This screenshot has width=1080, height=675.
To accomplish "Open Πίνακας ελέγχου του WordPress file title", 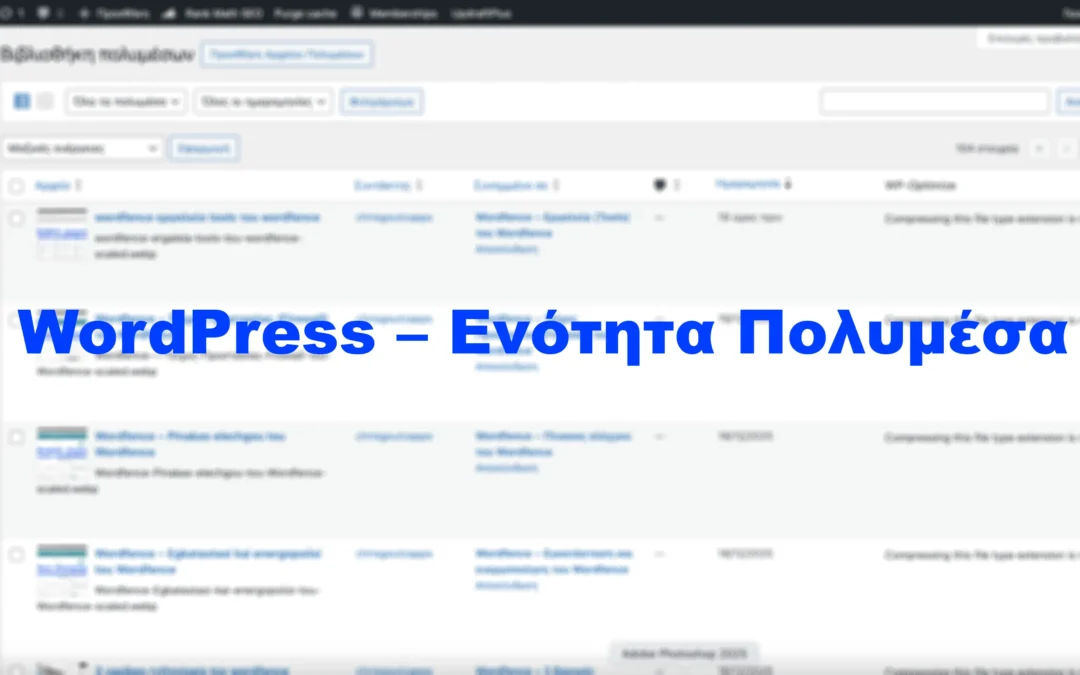I will pyautogui.click(x=189, y=444).
